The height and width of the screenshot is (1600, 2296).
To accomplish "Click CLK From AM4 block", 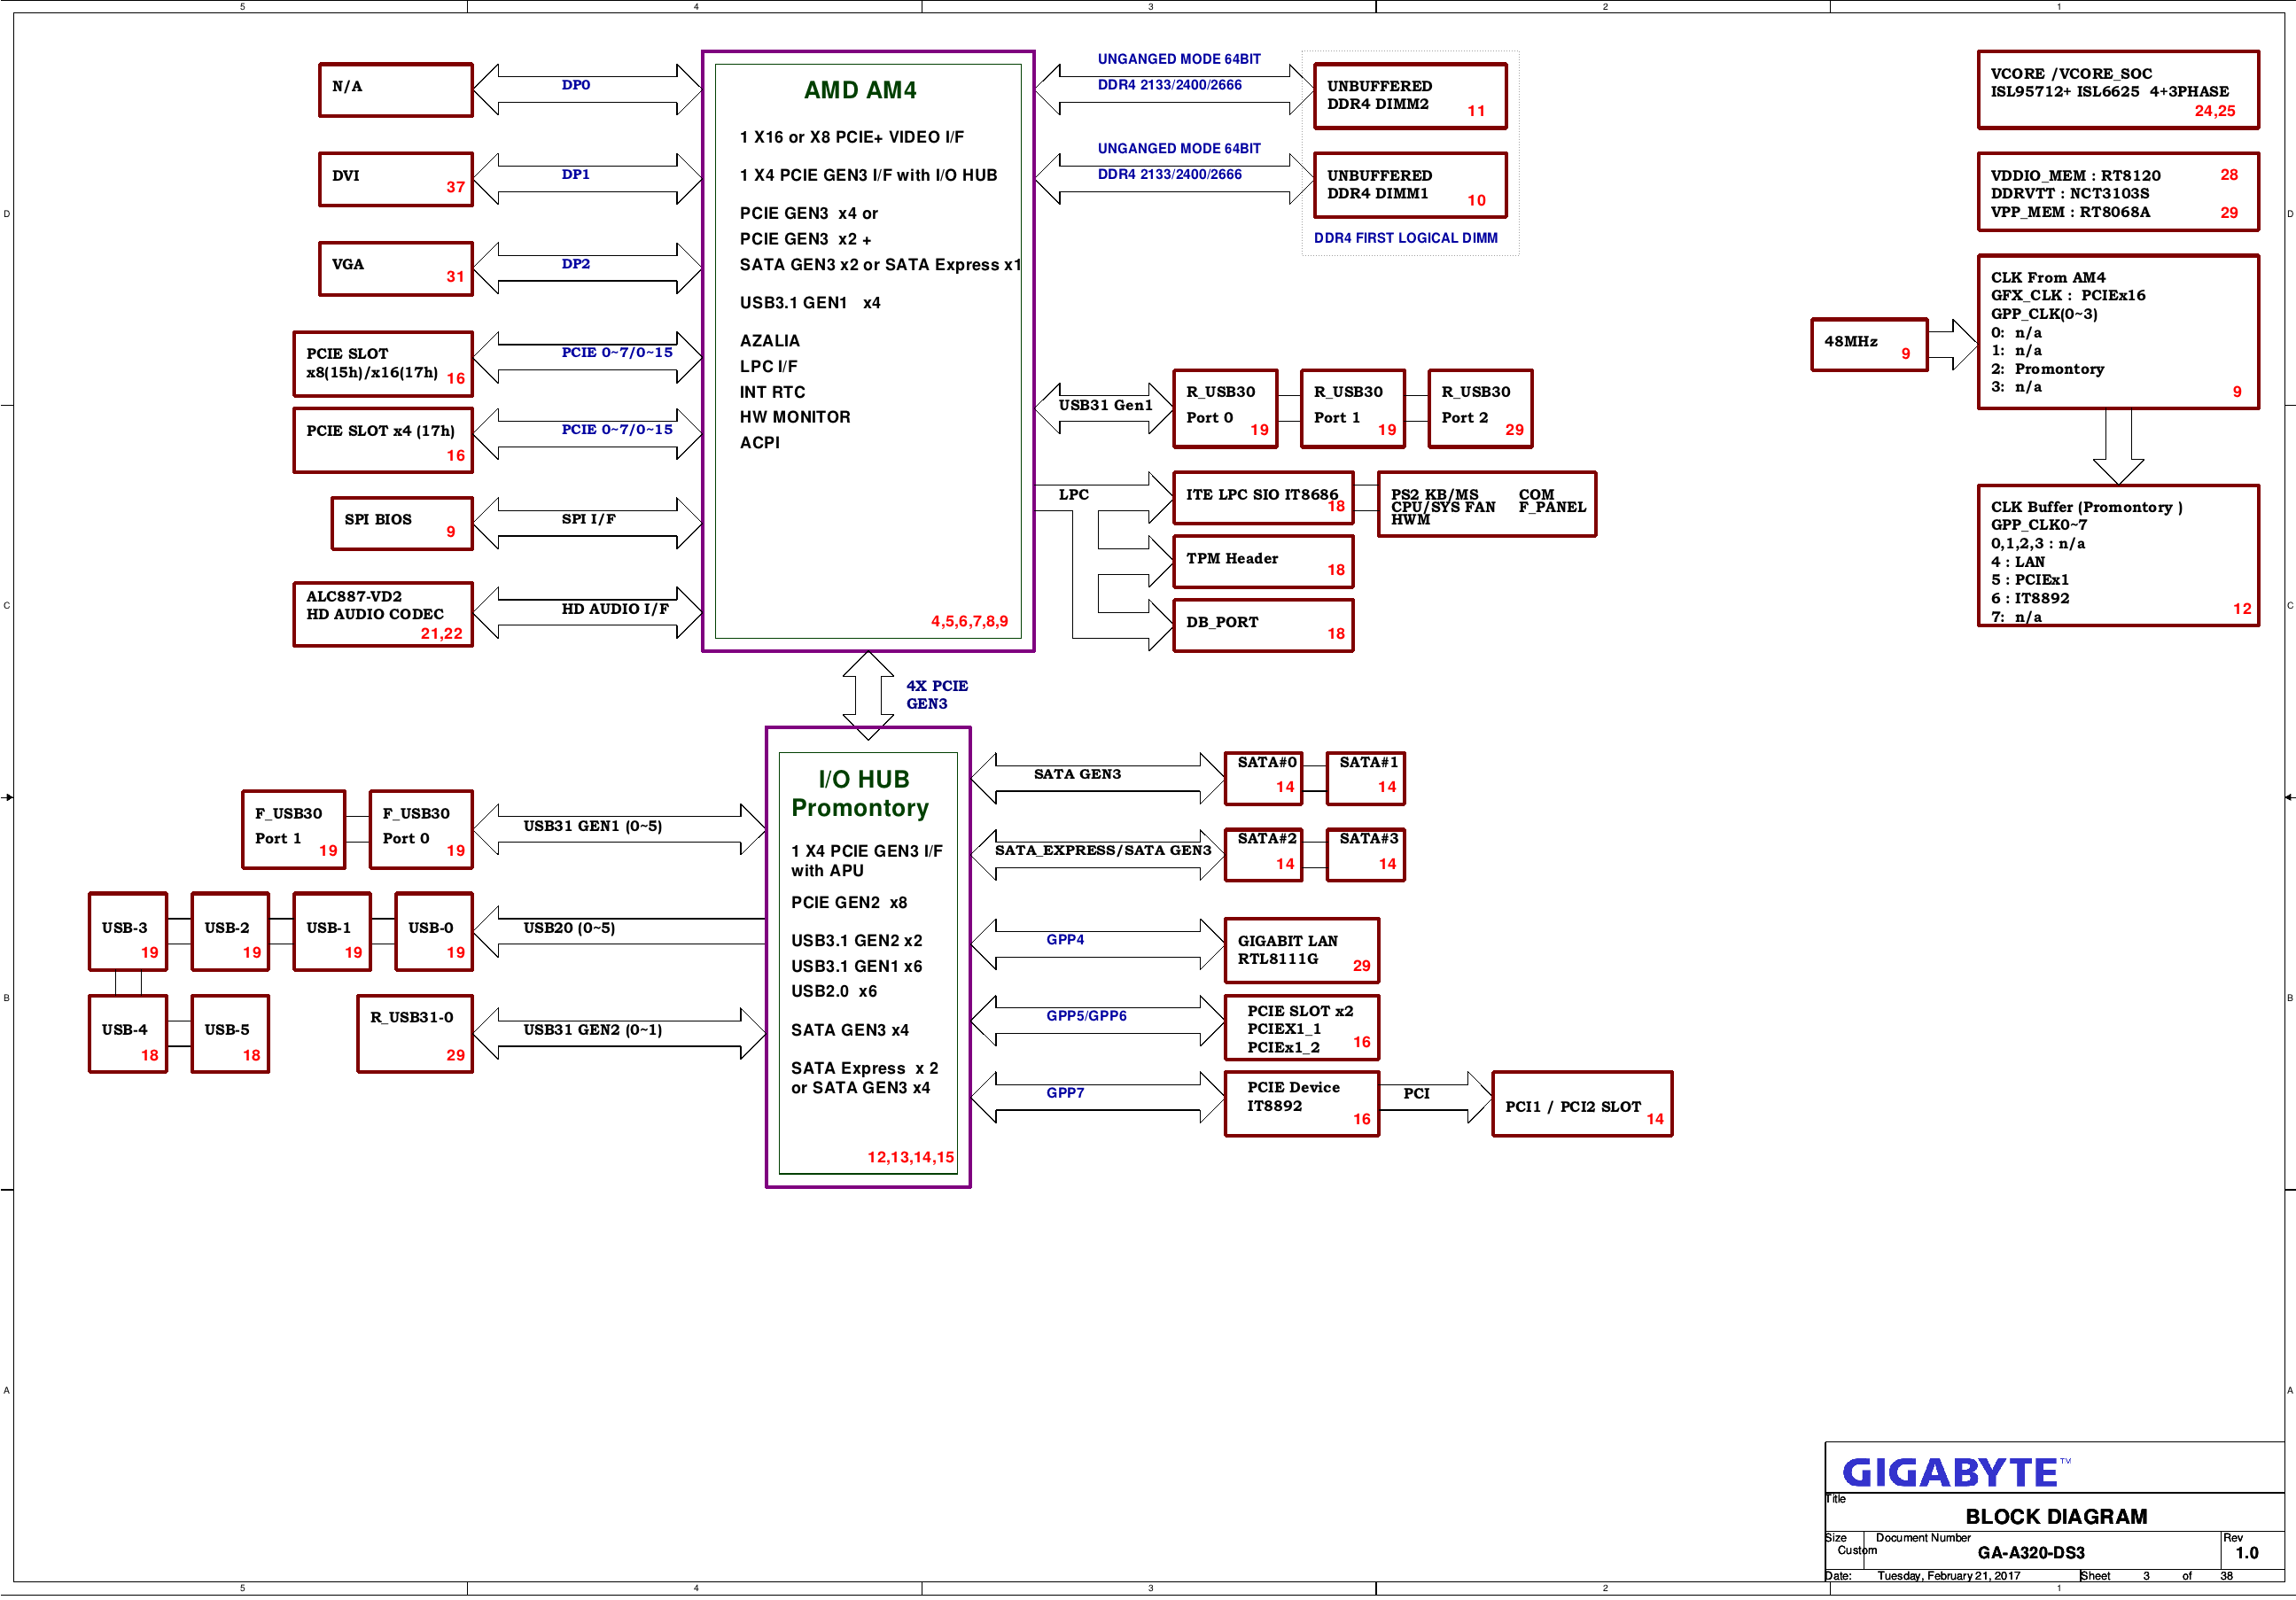I will (x=2118, y=332).
